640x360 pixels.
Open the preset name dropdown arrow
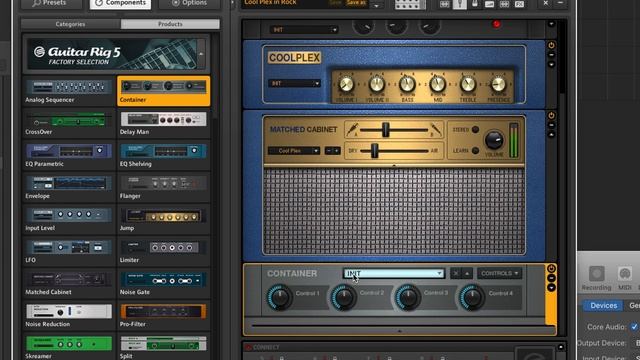[x=376, y=5]
